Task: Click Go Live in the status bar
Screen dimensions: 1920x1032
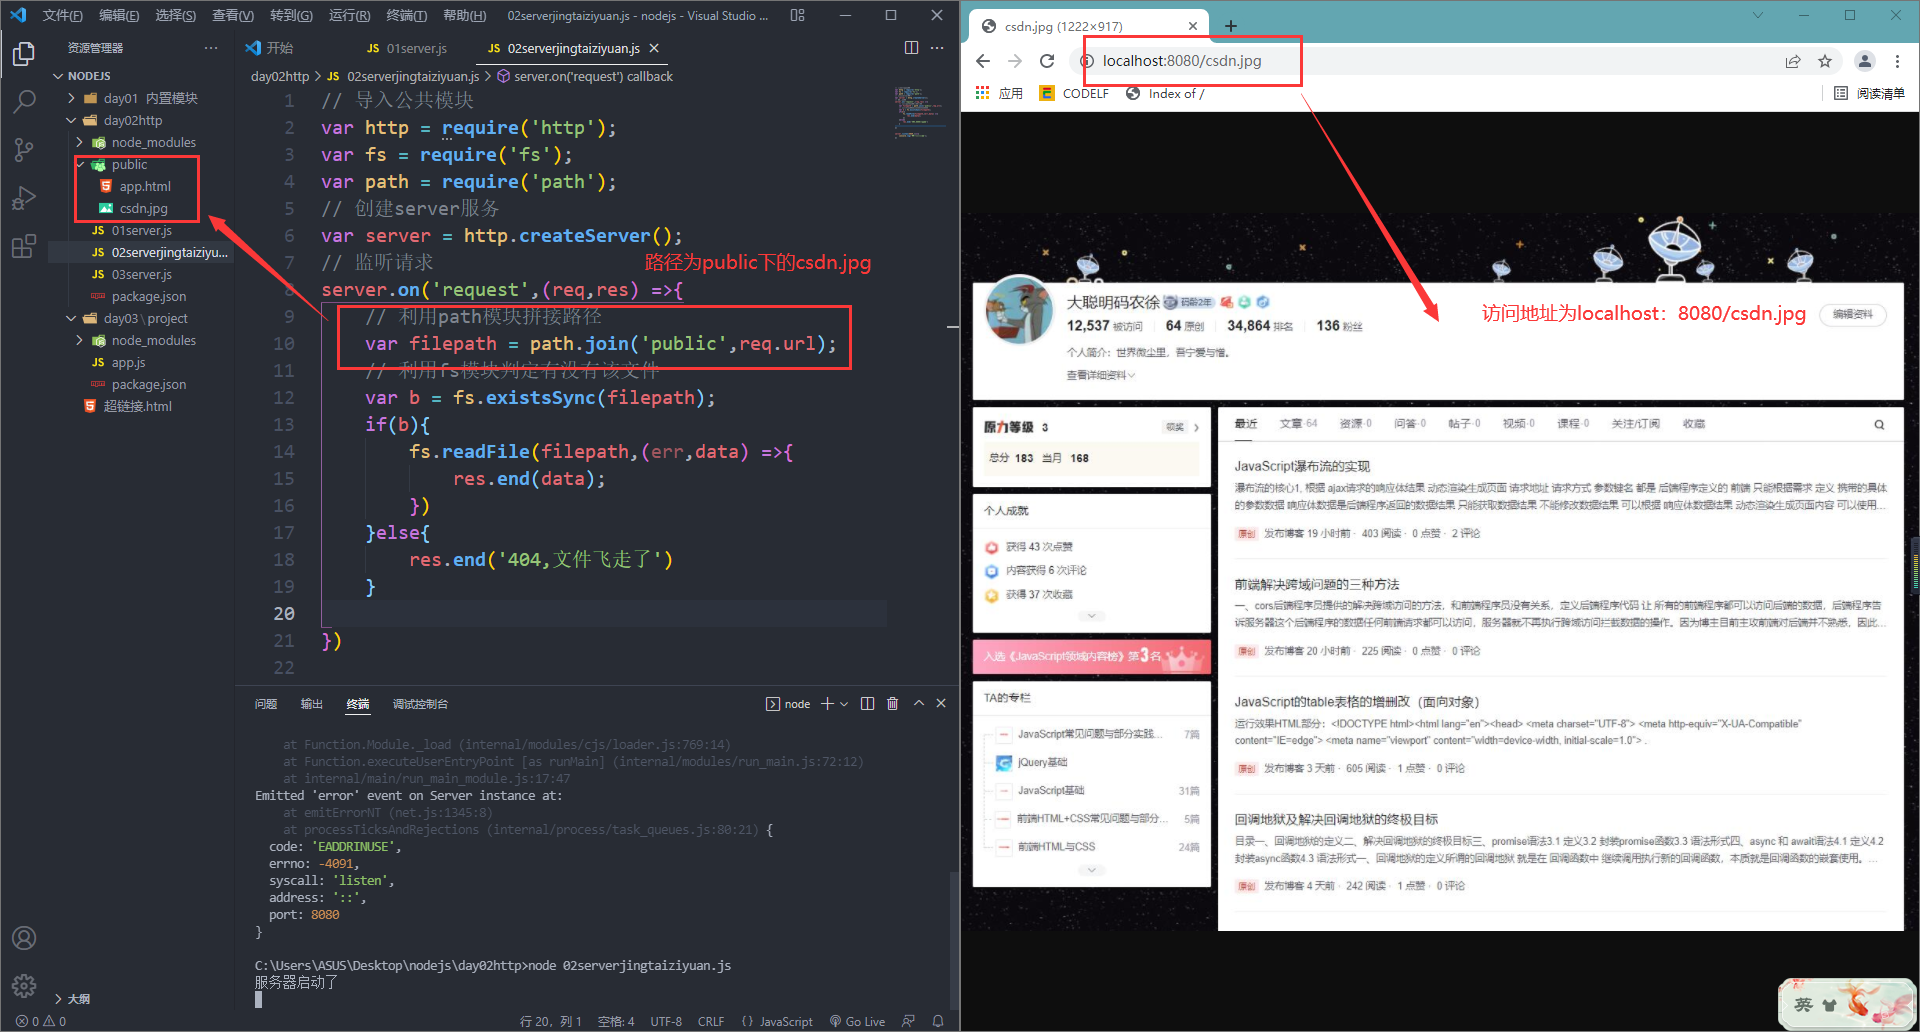Action: [858, 1021]
